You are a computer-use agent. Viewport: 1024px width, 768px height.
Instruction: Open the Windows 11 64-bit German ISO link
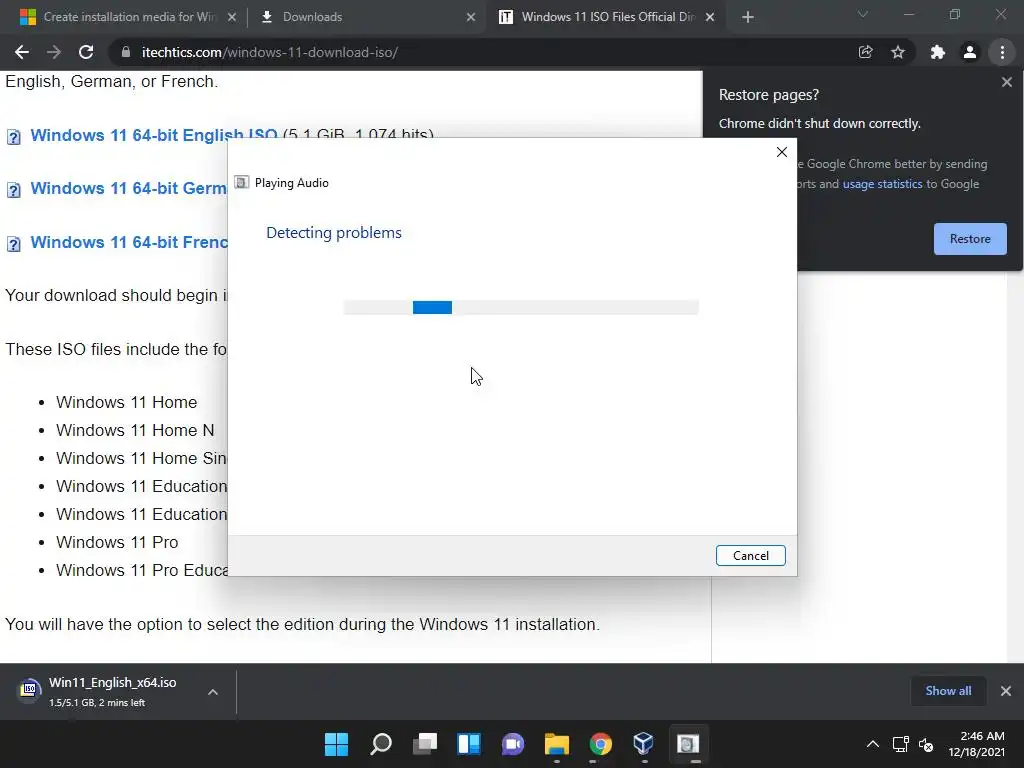point(129,188)
